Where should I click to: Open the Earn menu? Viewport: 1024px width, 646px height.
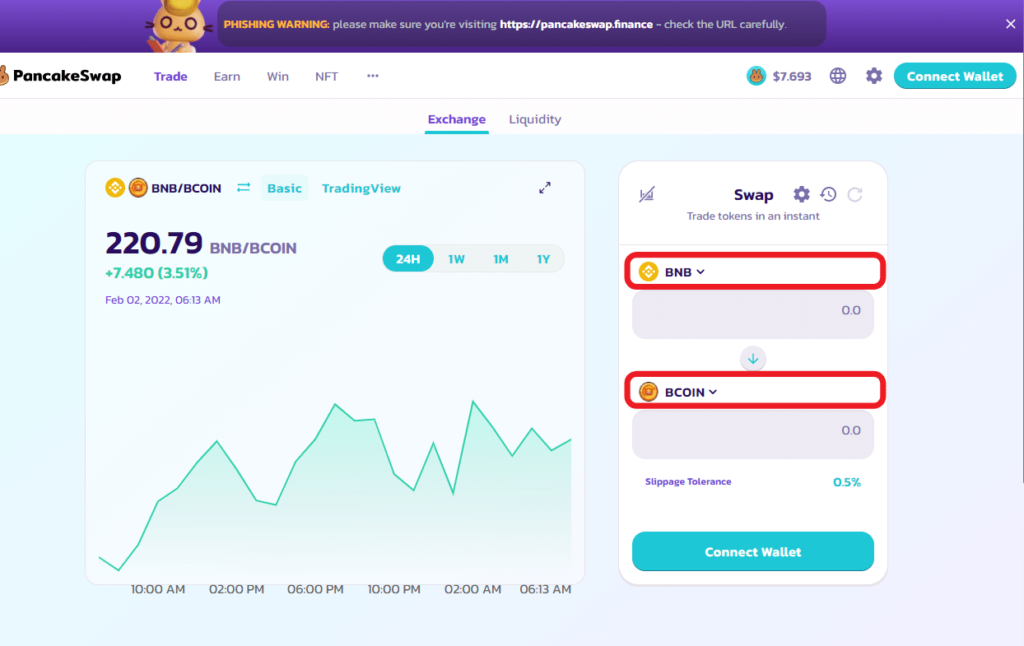point(227,76)
